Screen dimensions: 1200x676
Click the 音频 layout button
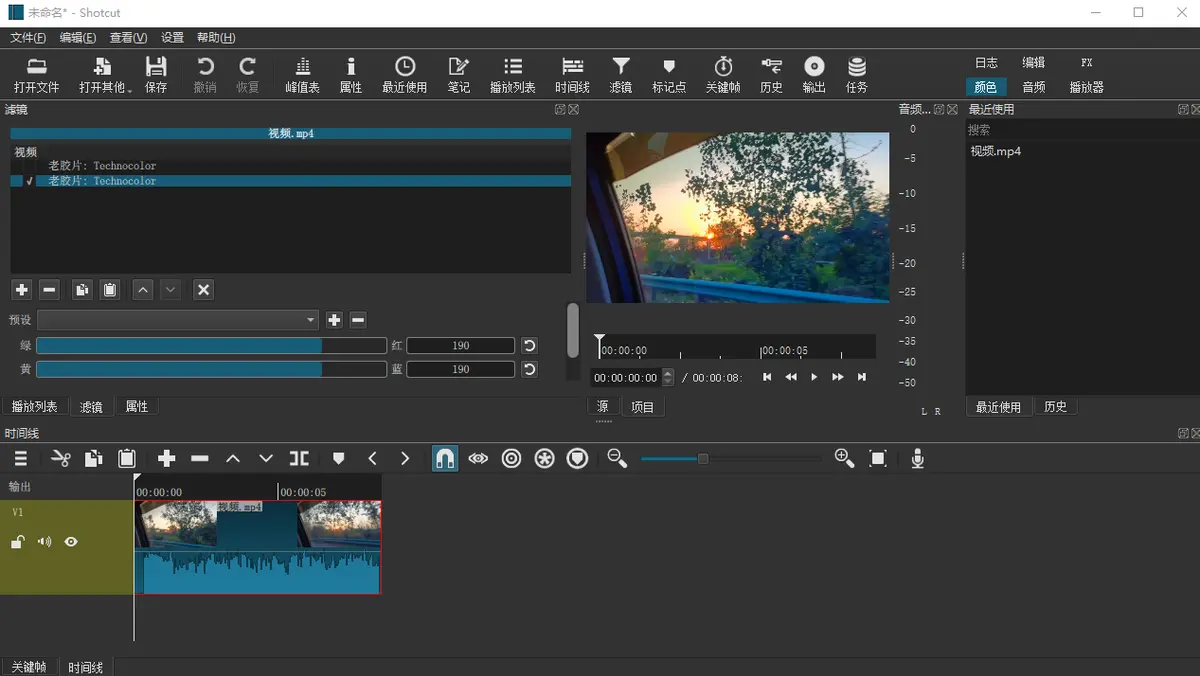point(1033,87)
